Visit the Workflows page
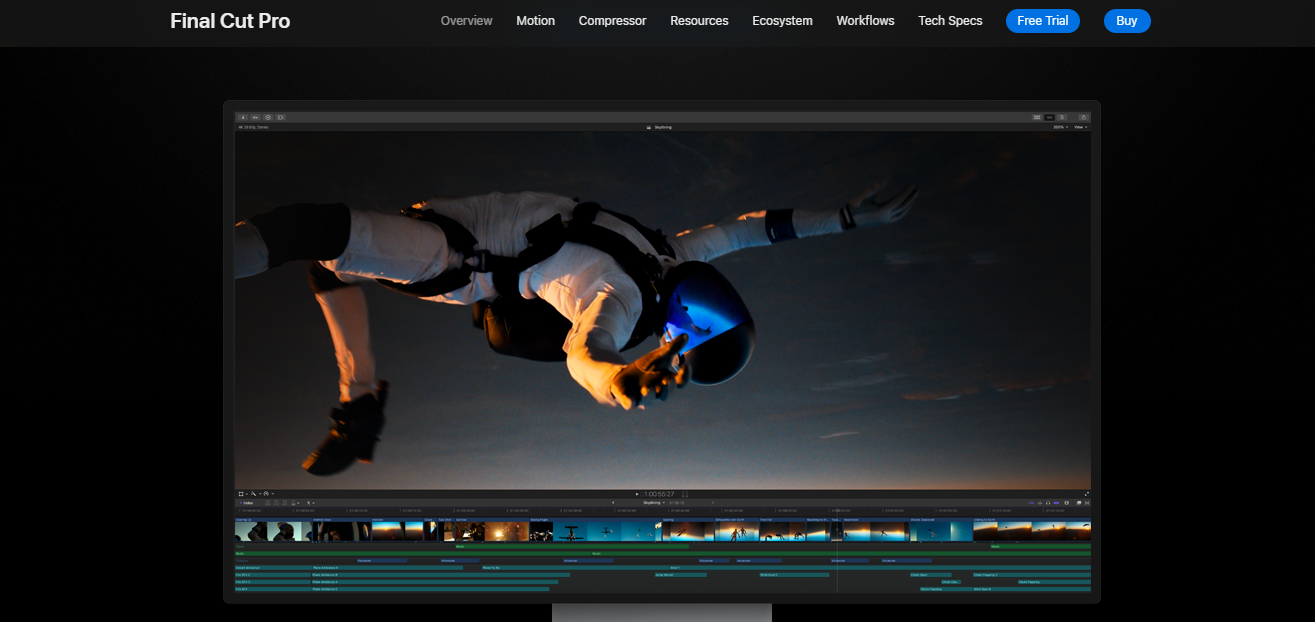This screenshot has width=1315, height=622. coord(865,21)
